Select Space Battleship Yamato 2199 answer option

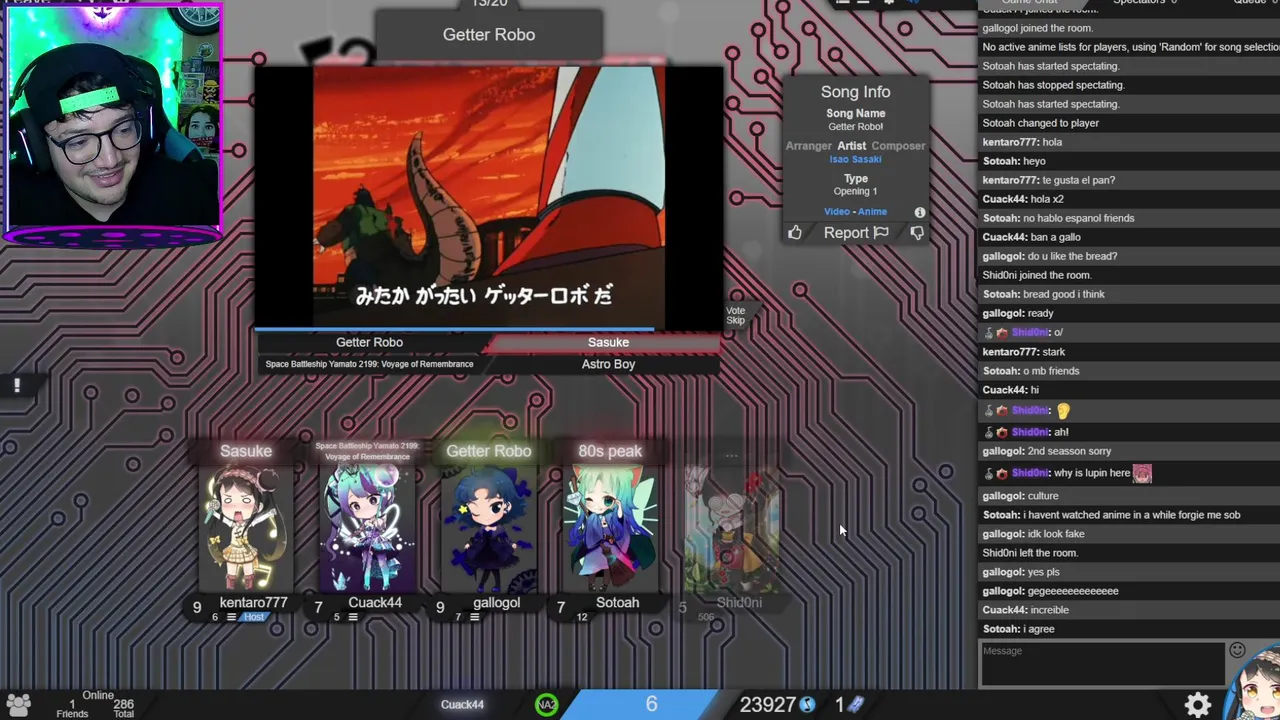tap(370, 364)
